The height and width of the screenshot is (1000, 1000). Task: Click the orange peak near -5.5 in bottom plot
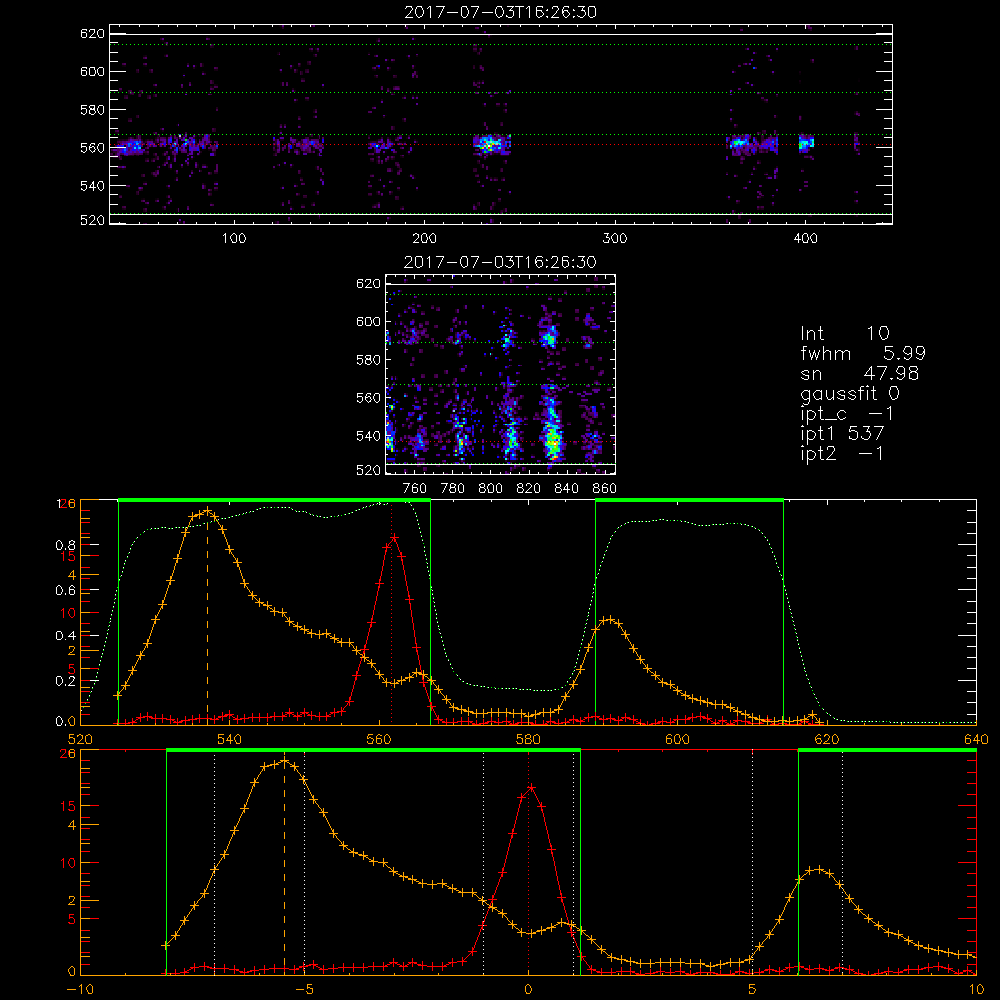point(284,761)
